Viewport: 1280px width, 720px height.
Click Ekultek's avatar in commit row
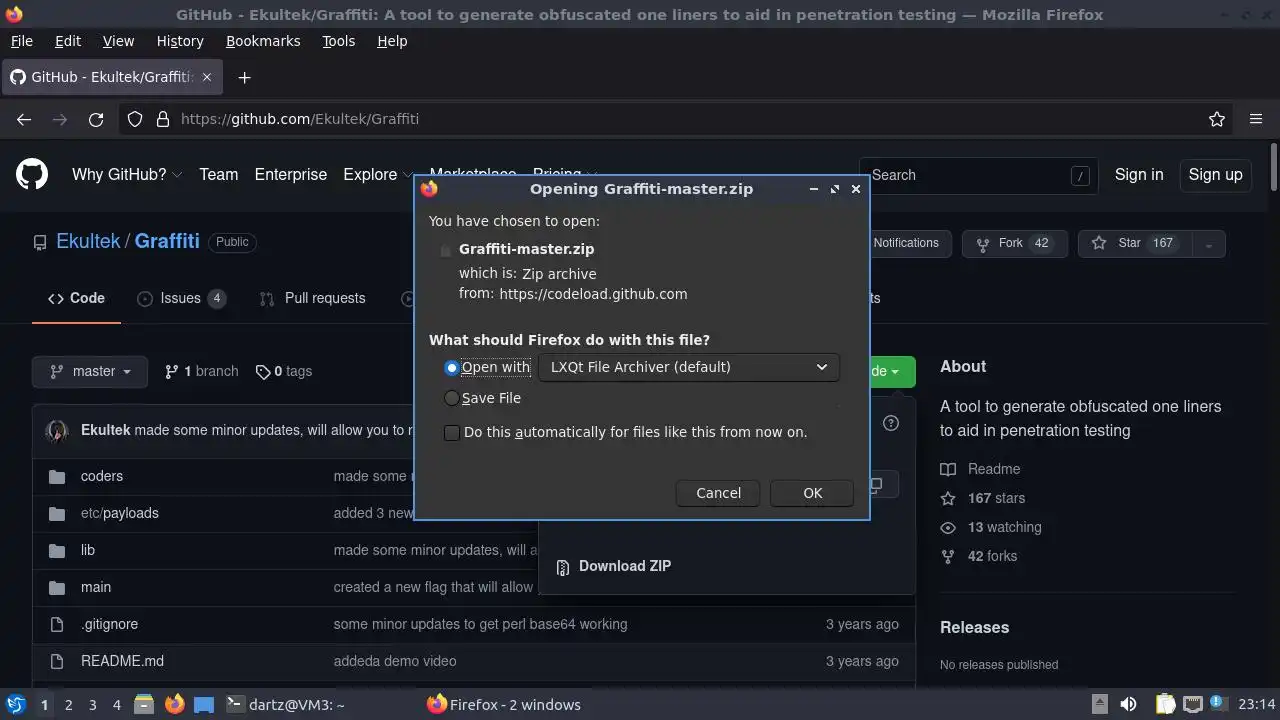click(x=57, y=430)
